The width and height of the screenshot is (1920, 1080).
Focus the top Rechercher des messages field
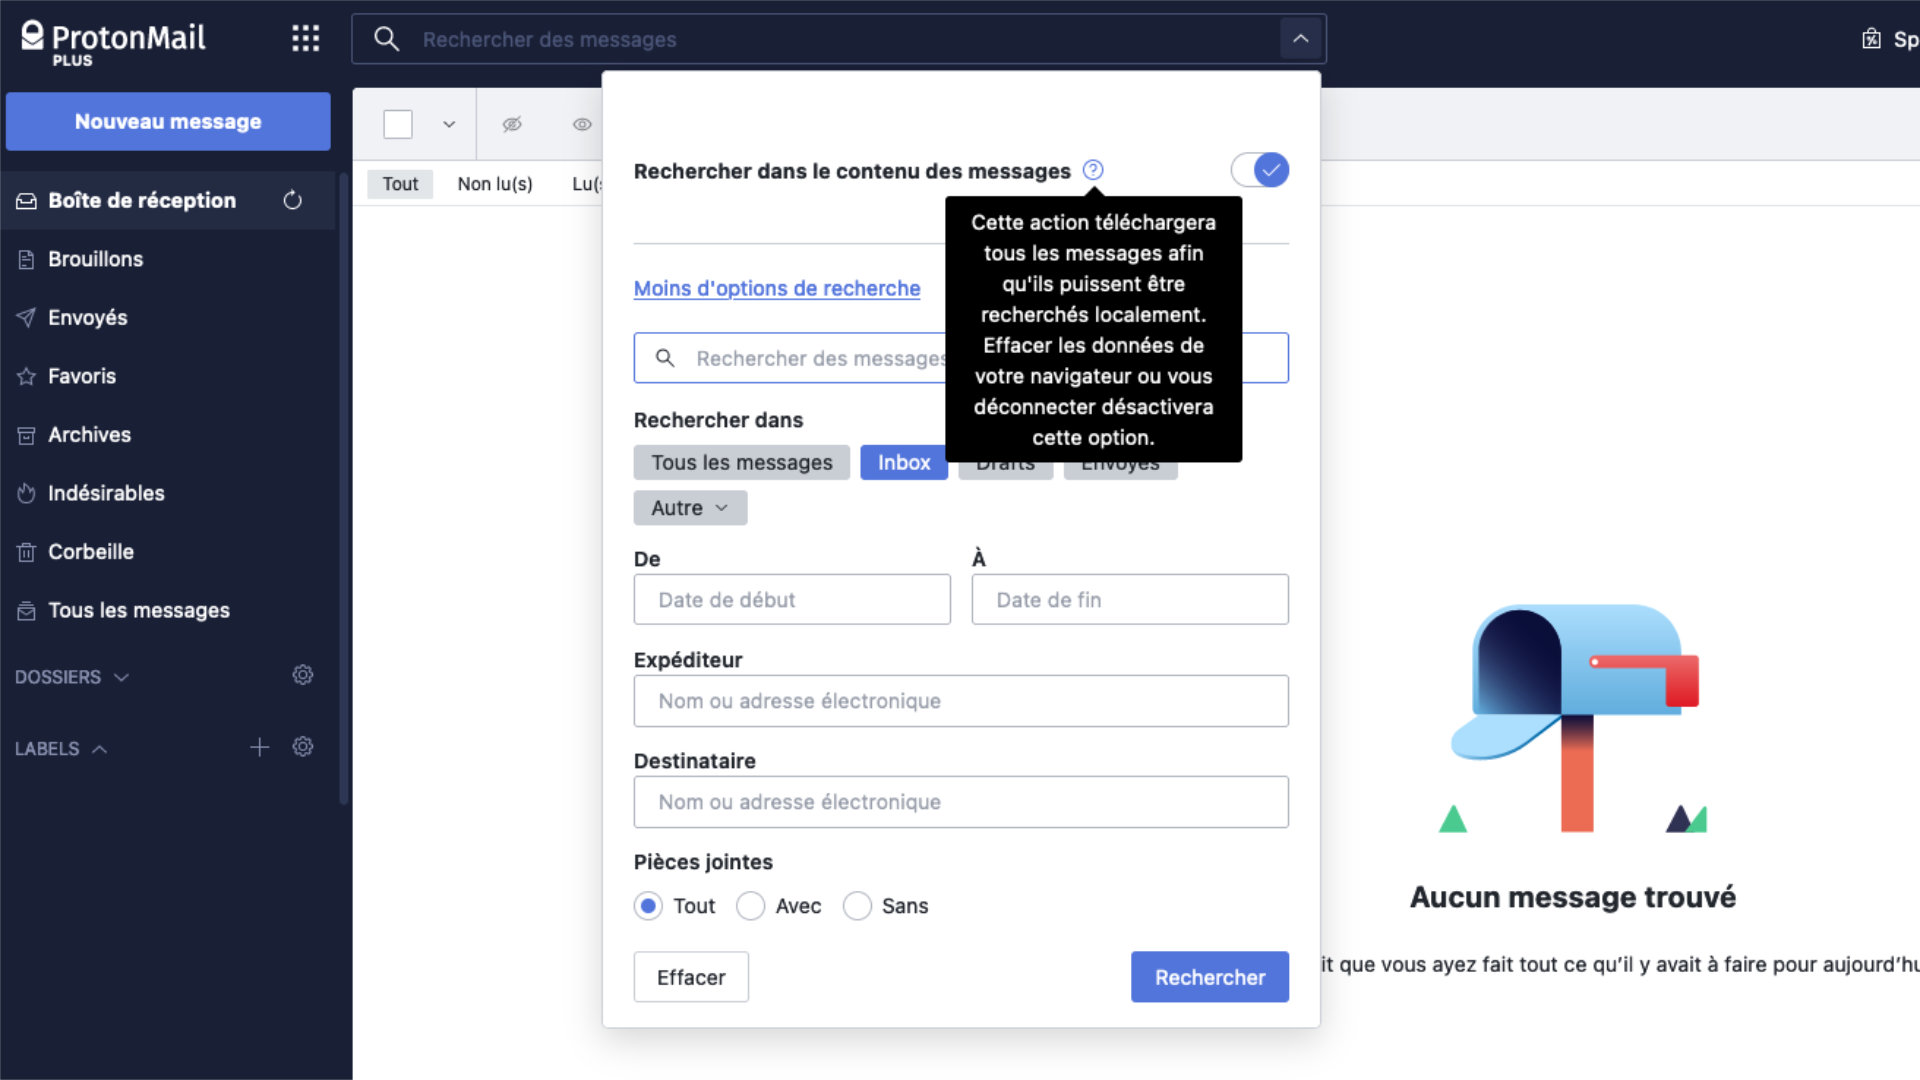coord(840,39)
